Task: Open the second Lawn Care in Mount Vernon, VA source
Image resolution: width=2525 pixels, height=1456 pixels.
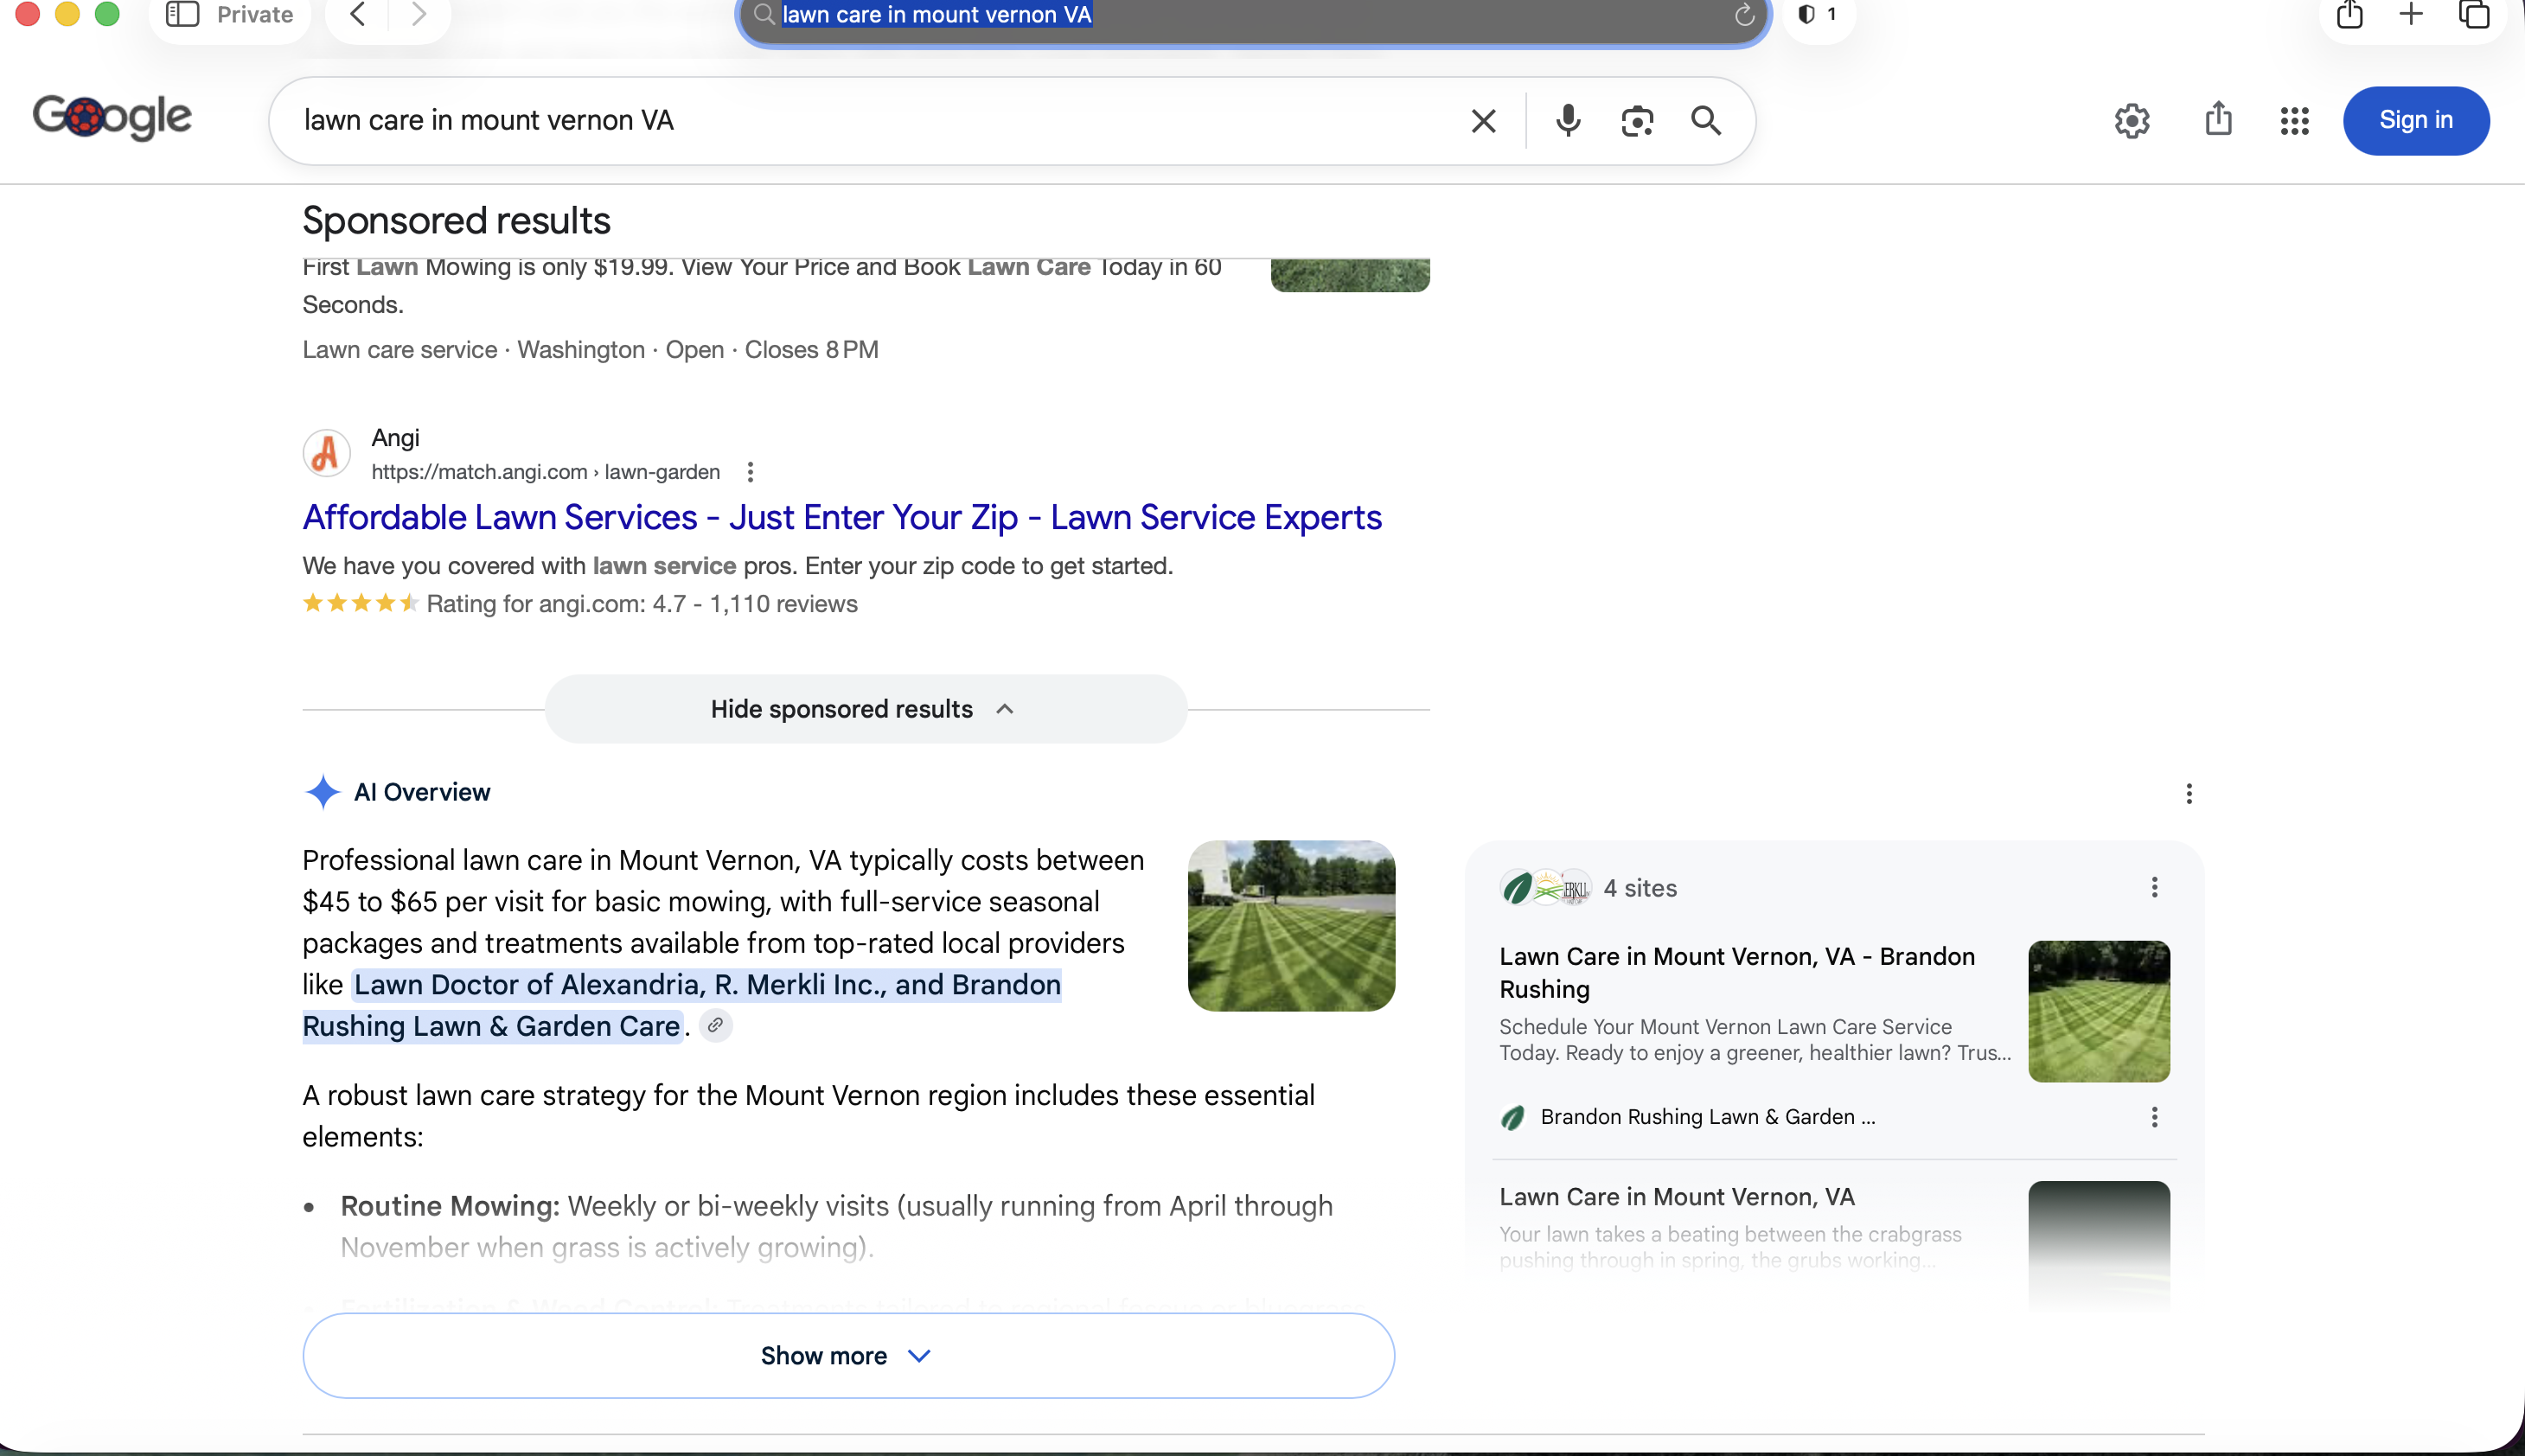Action: tap(1677, 1197)
